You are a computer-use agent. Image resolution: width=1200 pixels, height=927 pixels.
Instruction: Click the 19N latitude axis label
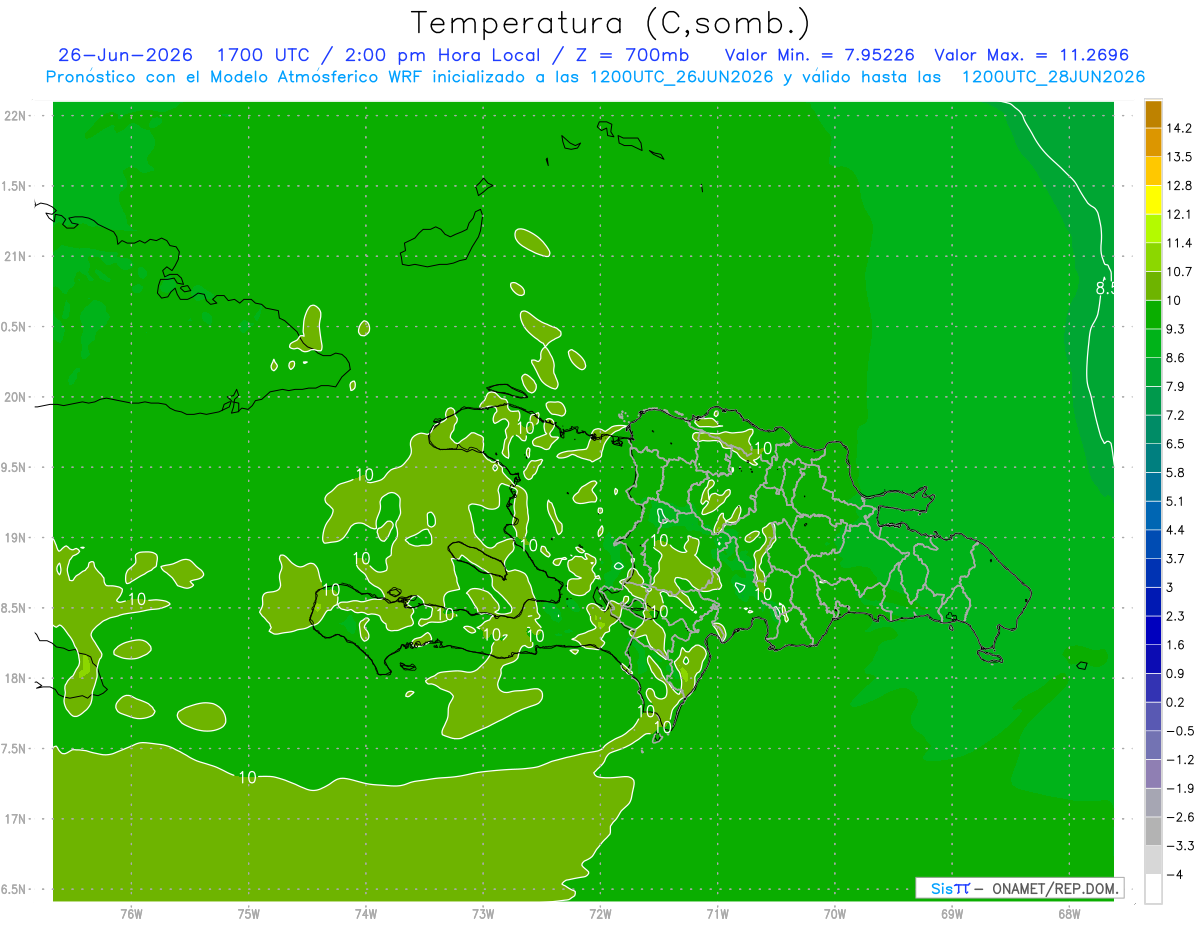coord(16,538)
